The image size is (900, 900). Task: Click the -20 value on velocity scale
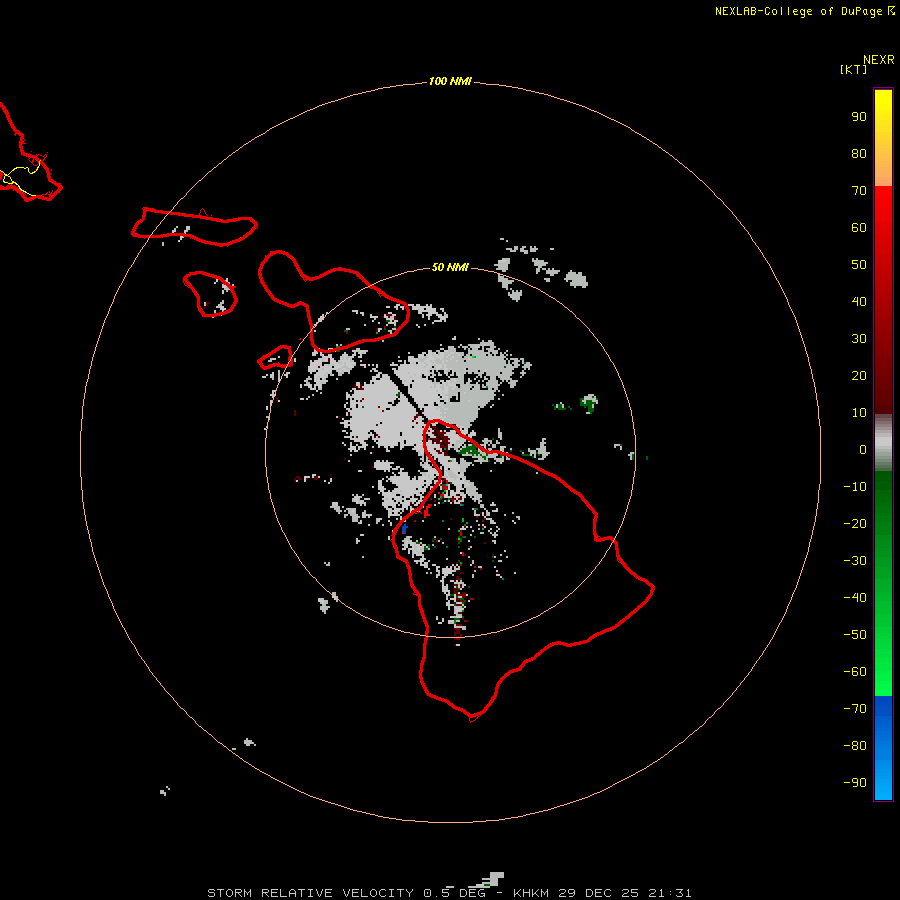coord(855,524)
